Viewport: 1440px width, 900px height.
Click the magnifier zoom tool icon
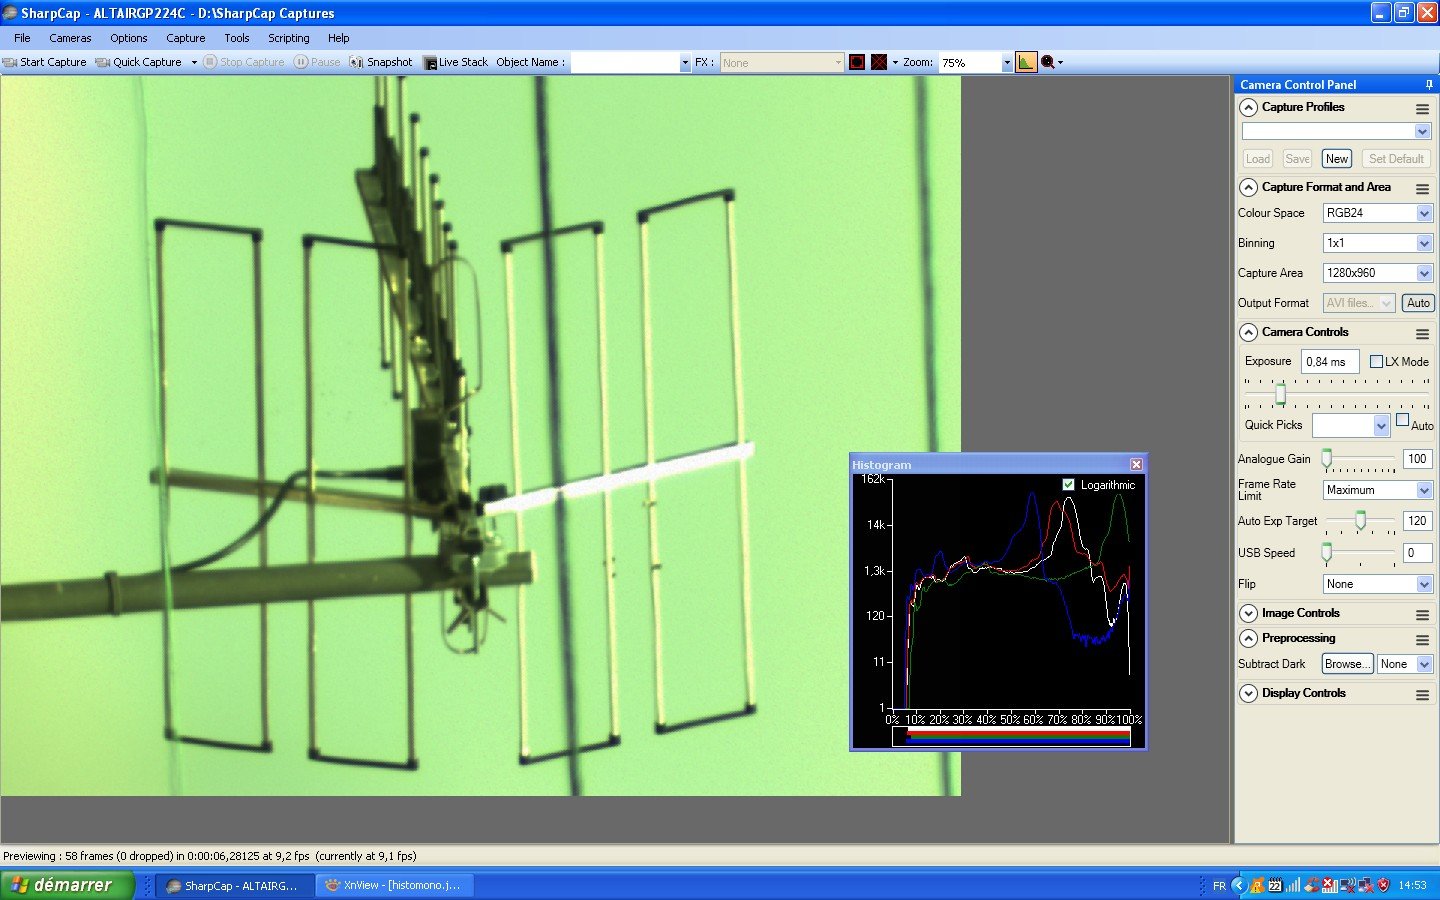point(1048,62)
